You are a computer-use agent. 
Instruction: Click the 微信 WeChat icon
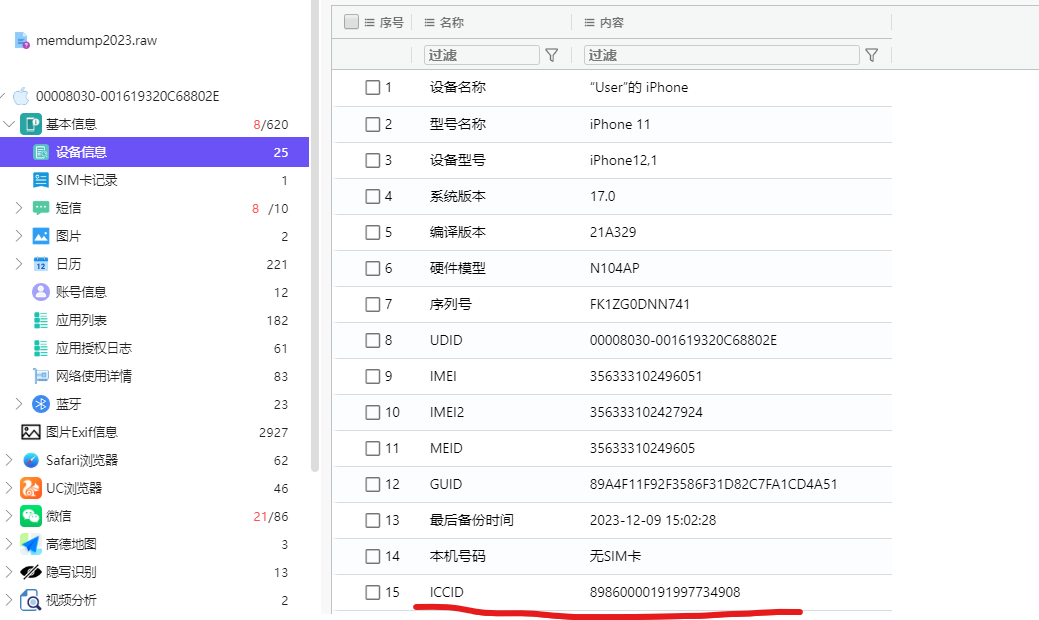tap(30, 516)
